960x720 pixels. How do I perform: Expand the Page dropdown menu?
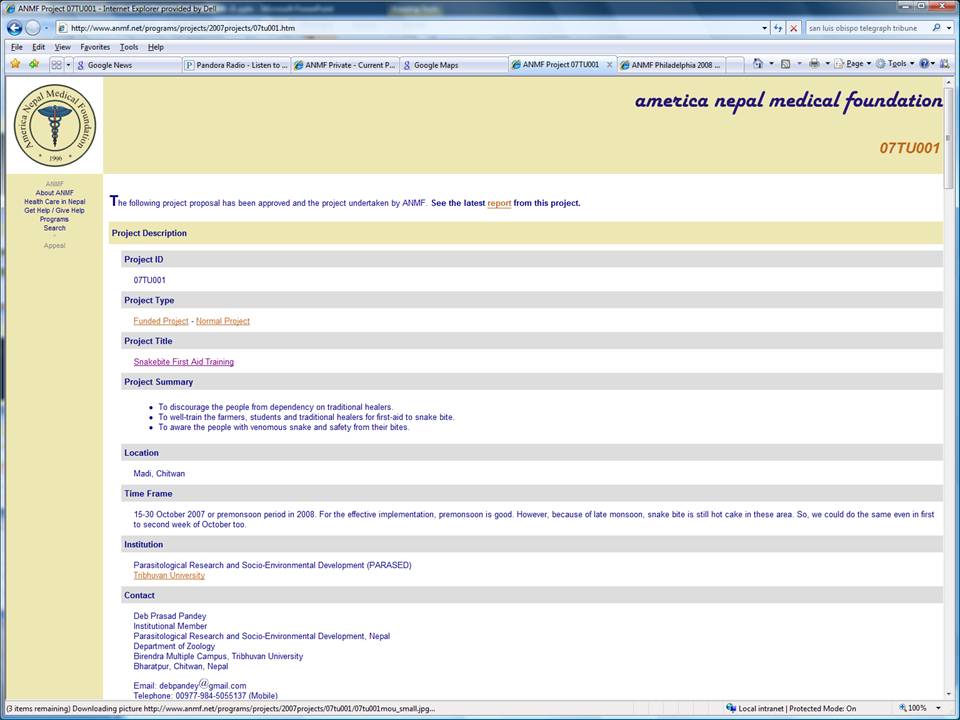point(855,64)
